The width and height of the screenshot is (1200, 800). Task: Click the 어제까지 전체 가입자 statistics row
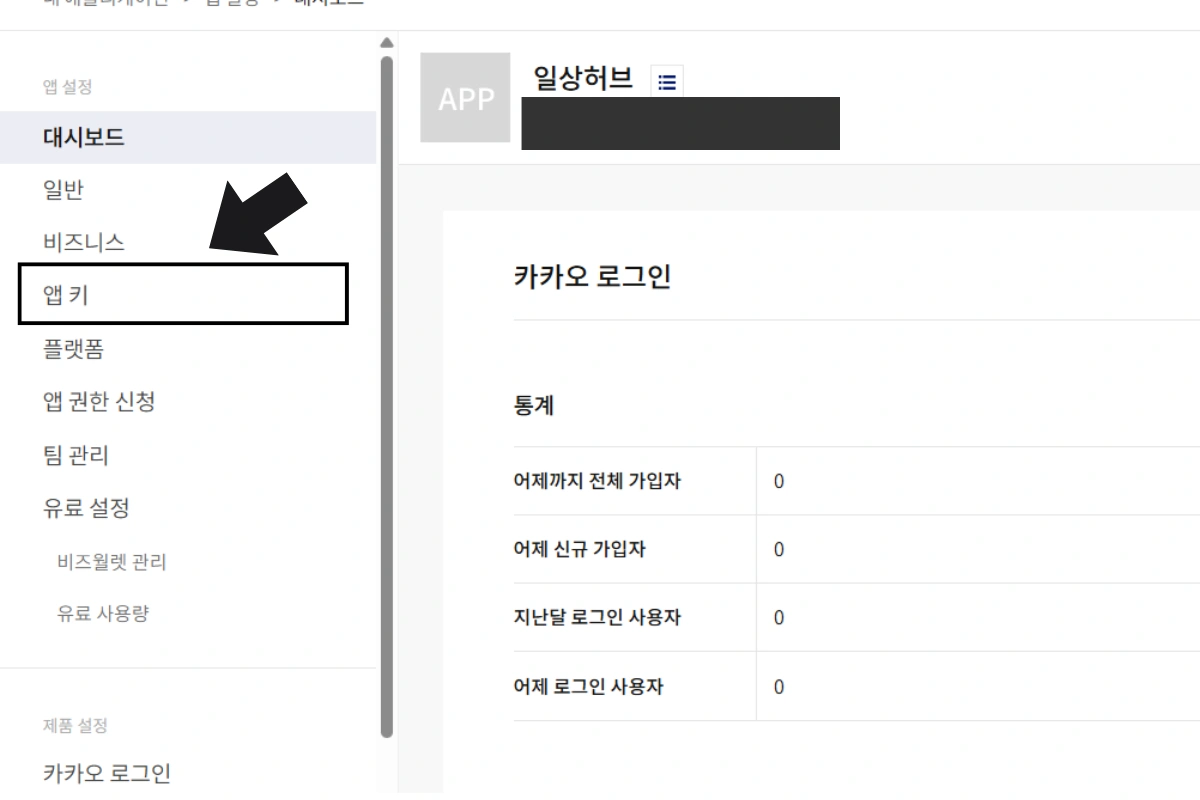click(x=597, y=481)
